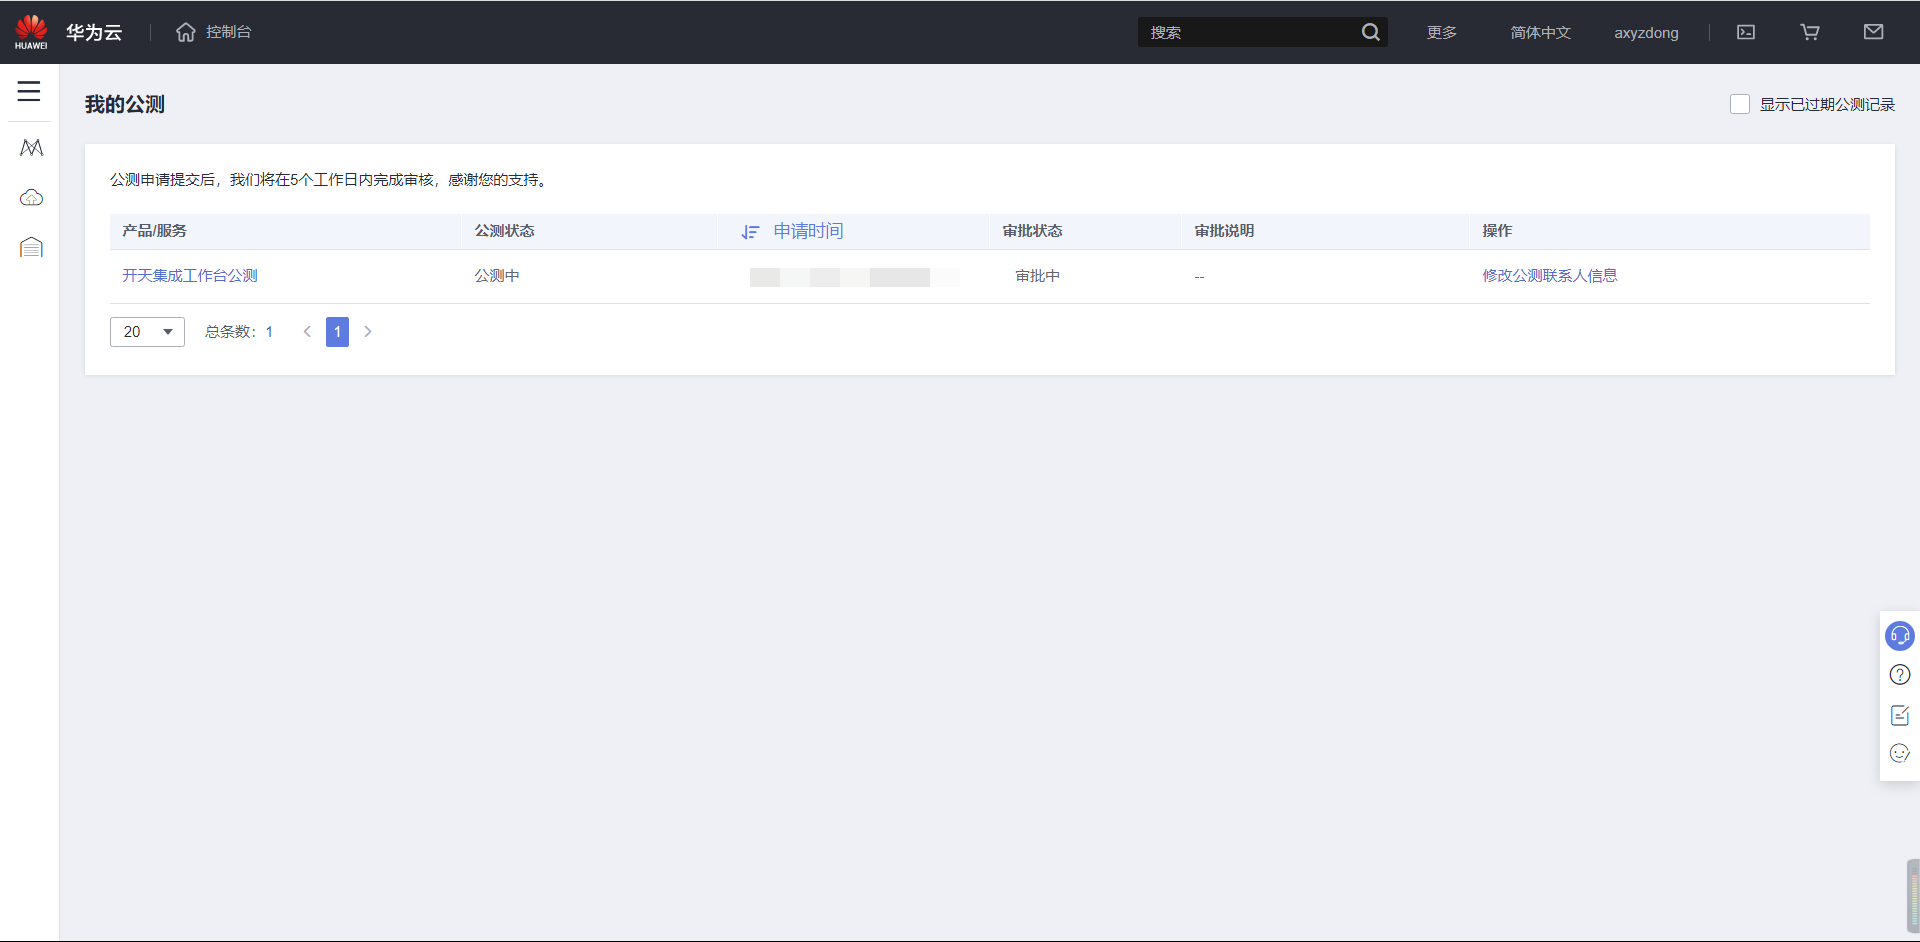Click the vertical scrollbar thumb at bottom right
Image resolution: width=1920 pixels, height=942 pixels.
(1913, 895)
